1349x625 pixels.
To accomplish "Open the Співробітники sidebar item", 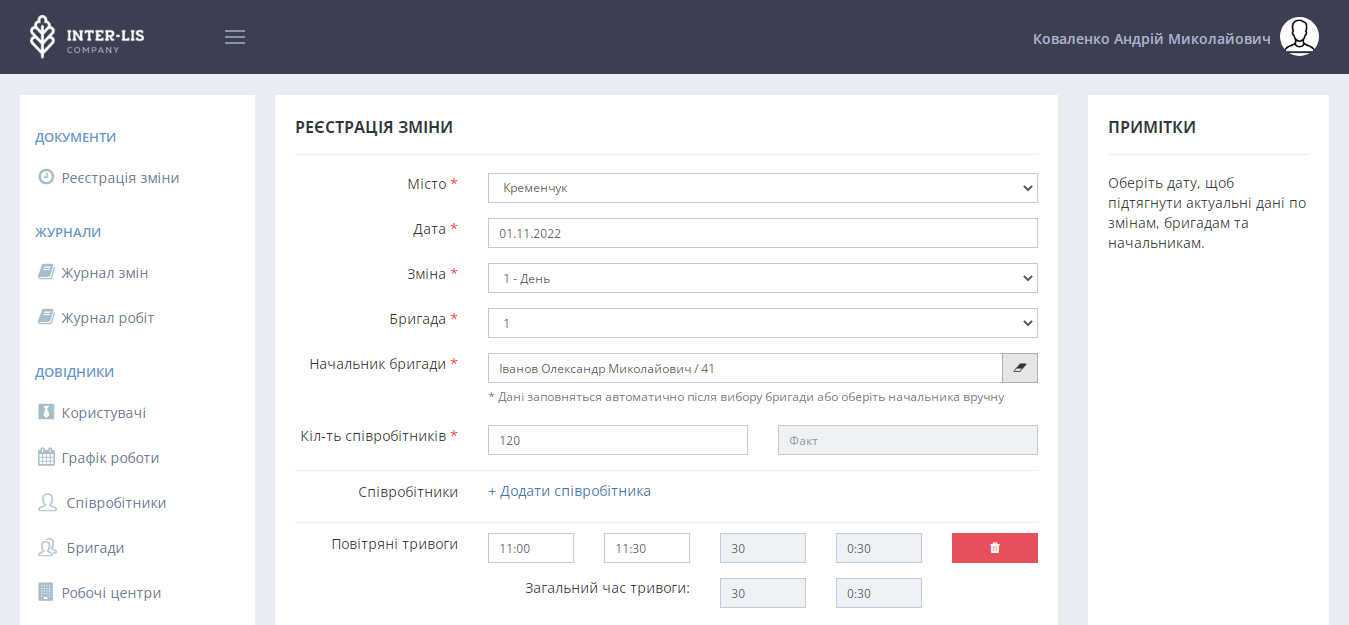I will click(116, 503).
